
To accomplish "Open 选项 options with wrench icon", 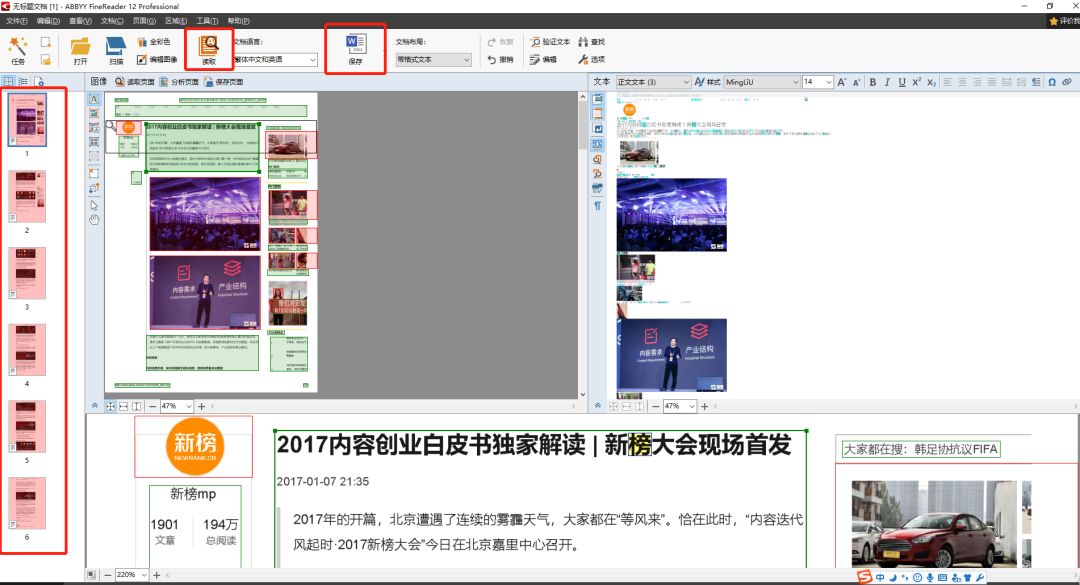I will click(x=592, y=59).
